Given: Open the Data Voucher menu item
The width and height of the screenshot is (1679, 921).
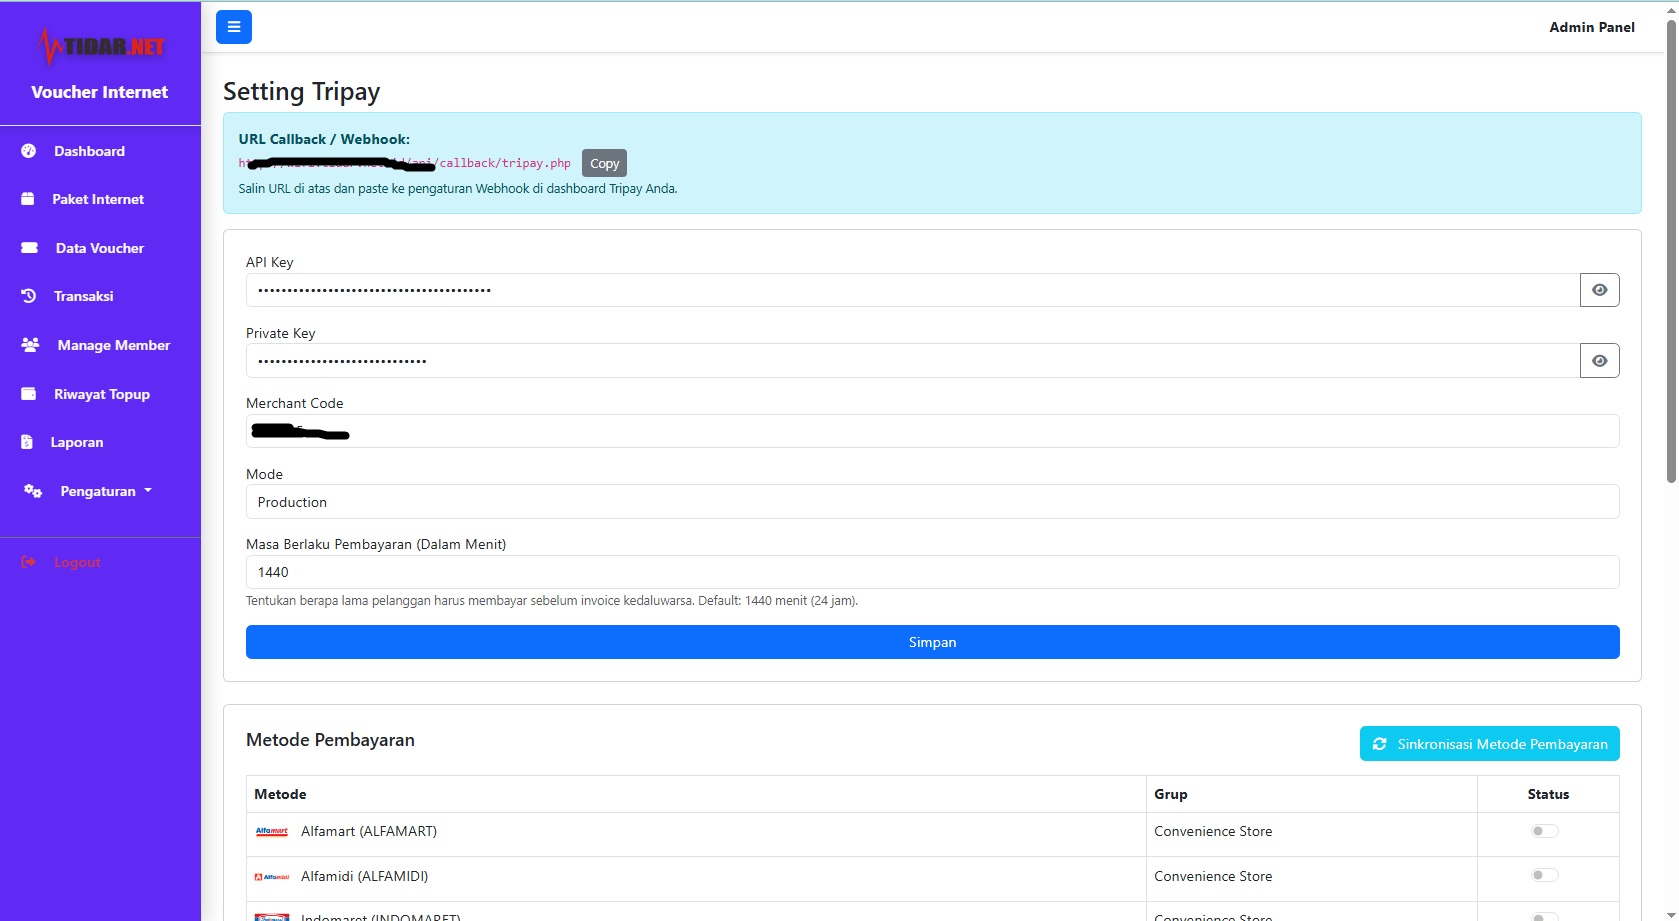Looking at the screenshot, I should pyautogui.click(x=100, y=248).
